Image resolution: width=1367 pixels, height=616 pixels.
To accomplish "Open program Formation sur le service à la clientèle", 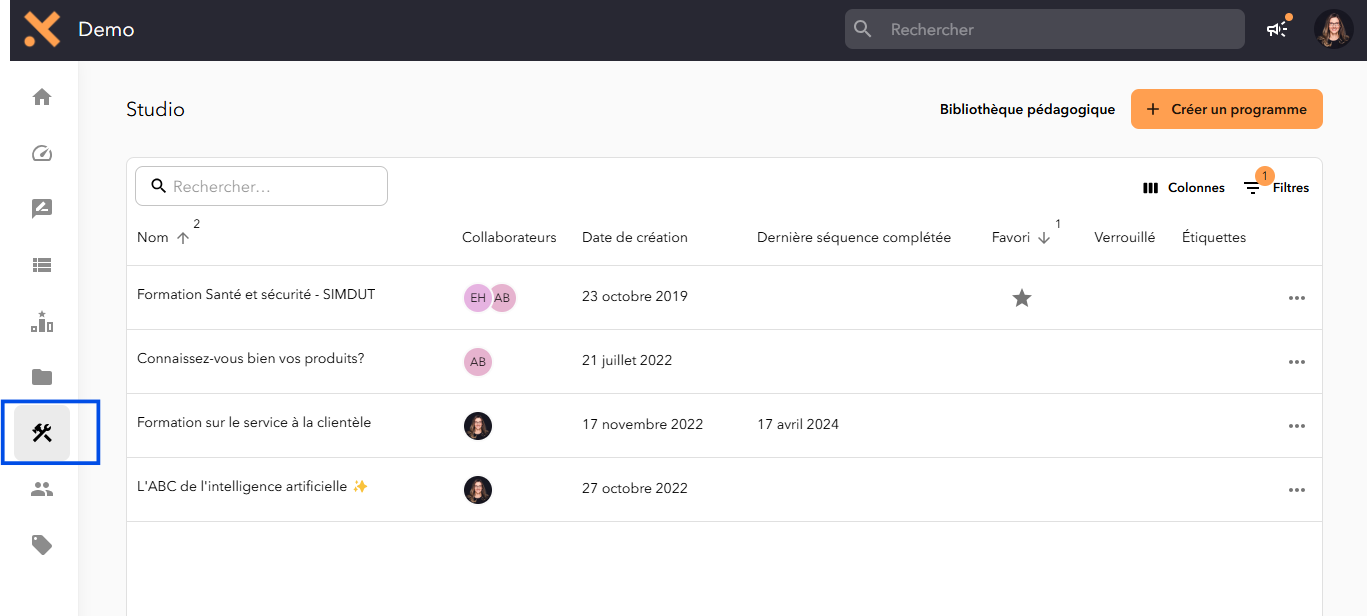I will [254, 423].
